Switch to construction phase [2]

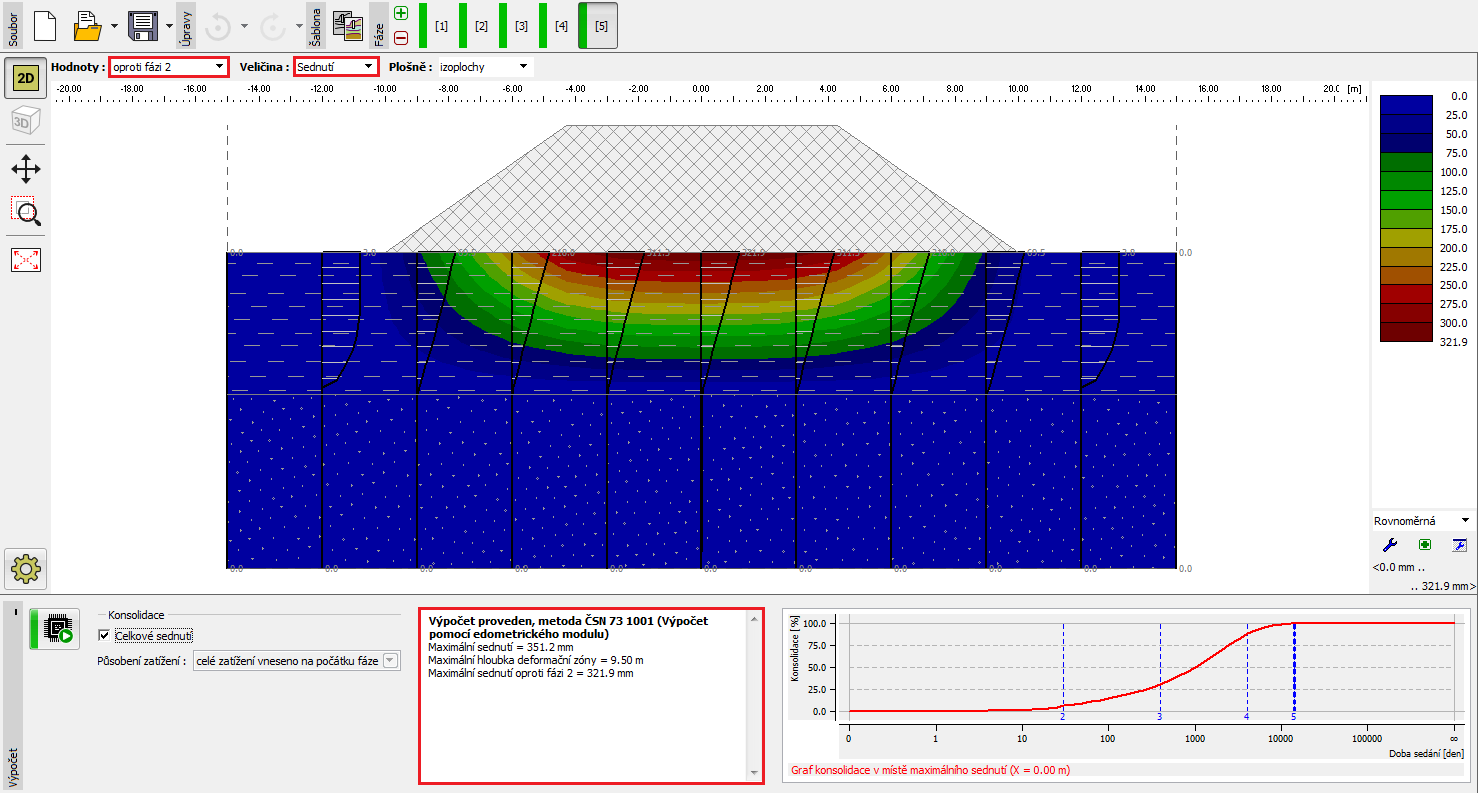tap(477, 26)
